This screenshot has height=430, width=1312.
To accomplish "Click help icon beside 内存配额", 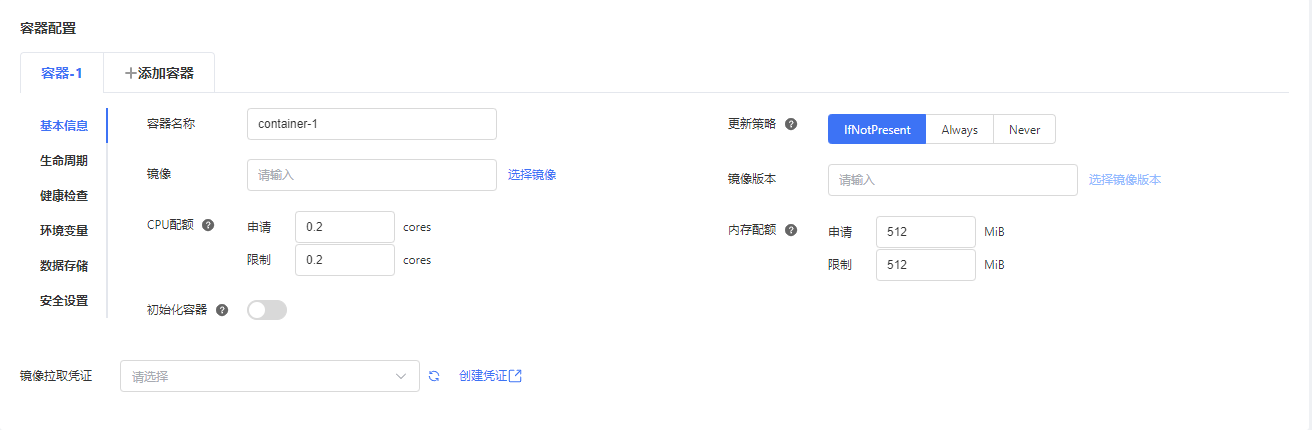I will (791, 230).
